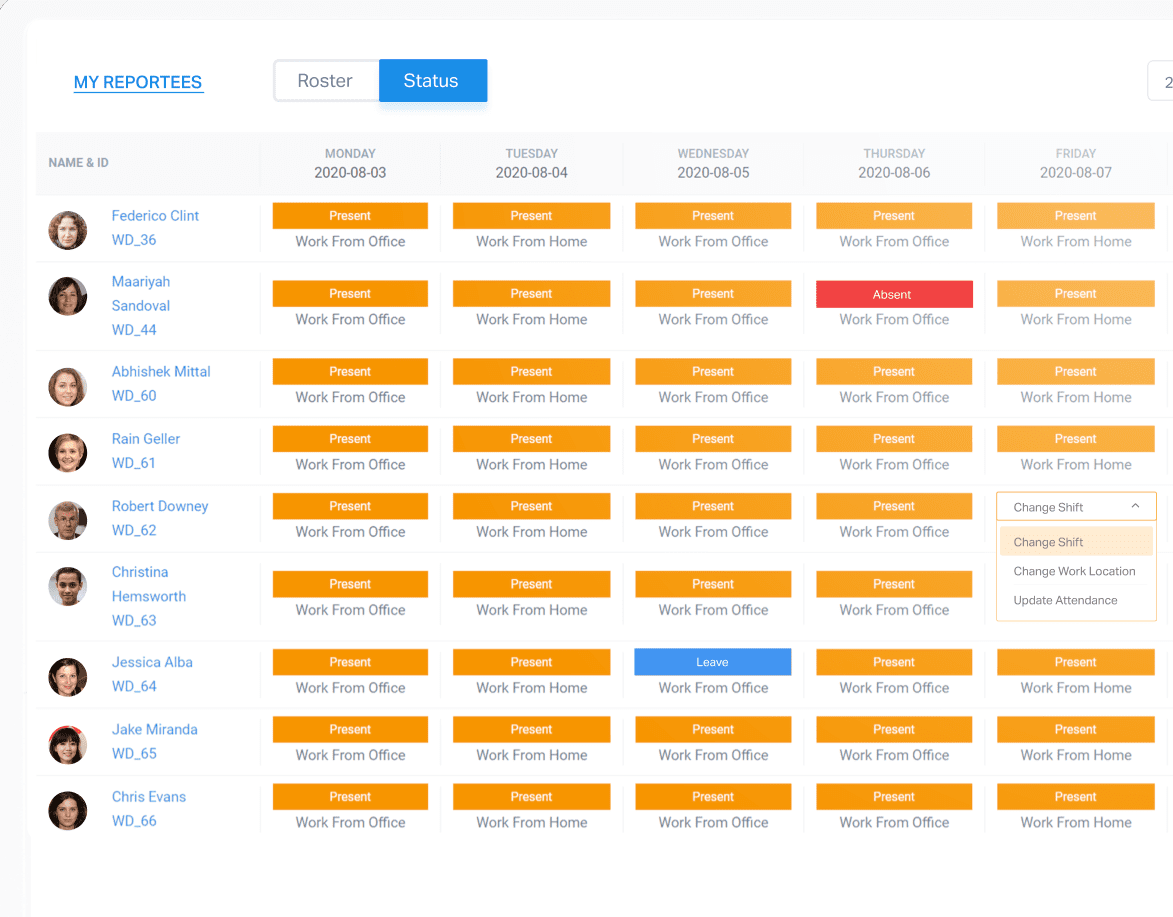Click Robert Downey's Tuesday Work From Home text
The width and height of the screenshot is (1173, 917).
coord(531,532)
